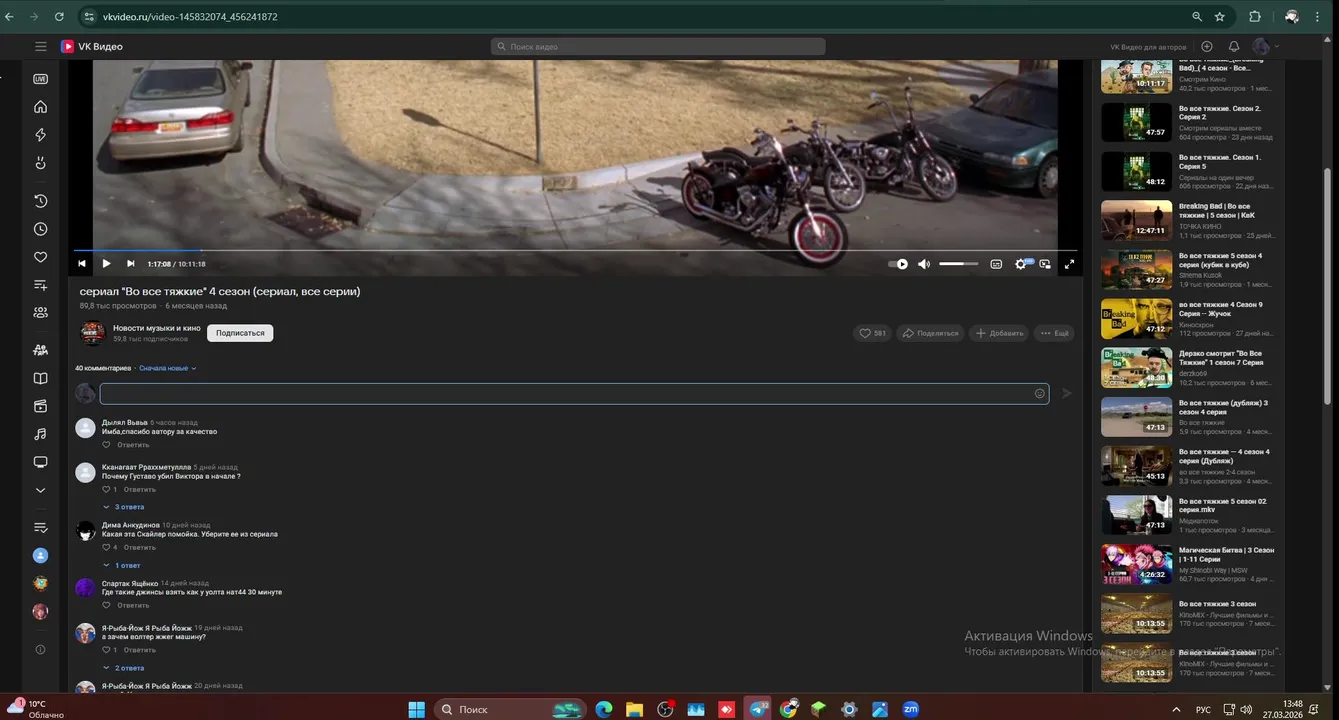The image size is (1339, 720).
Task: Open the playlists icon in sidebar
Action: [x=40, y=285]
